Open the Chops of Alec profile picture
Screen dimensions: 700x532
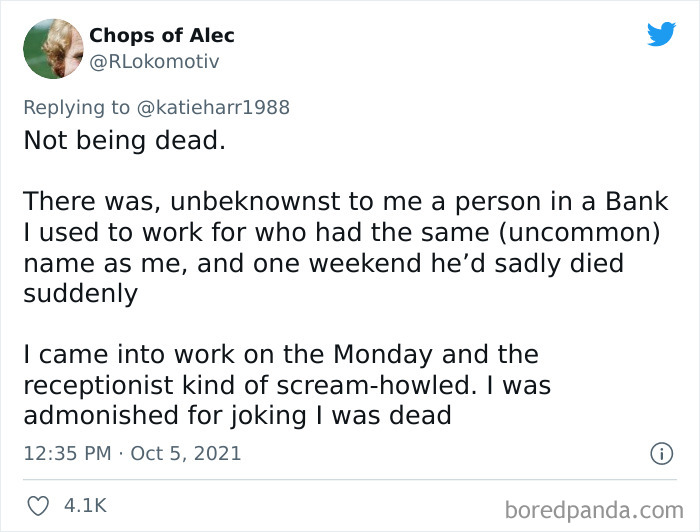point(53,48)
